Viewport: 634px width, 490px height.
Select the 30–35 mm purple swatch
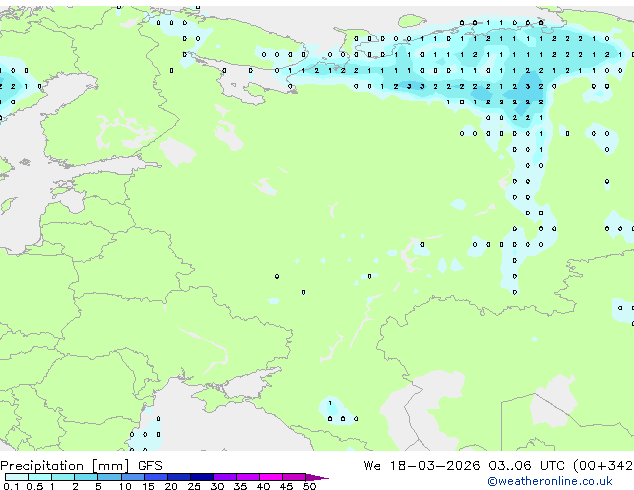pyautogui.click(x=225, y=477)
